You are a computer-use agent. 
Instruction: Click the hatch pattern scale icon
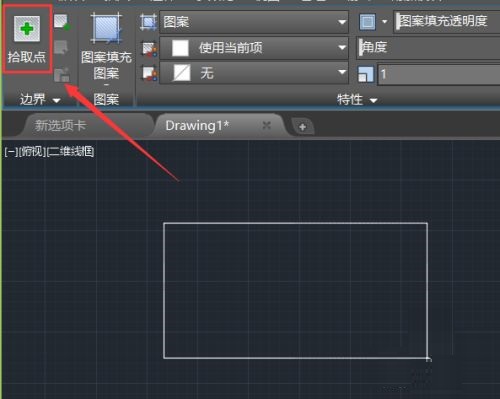tap(366, 74)
